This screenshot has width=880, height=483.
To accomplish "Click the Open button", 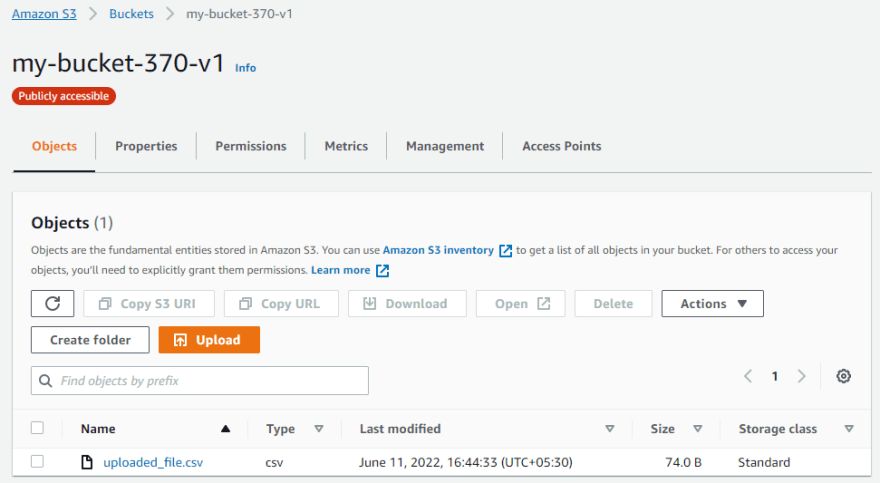I will click(520, 303).
